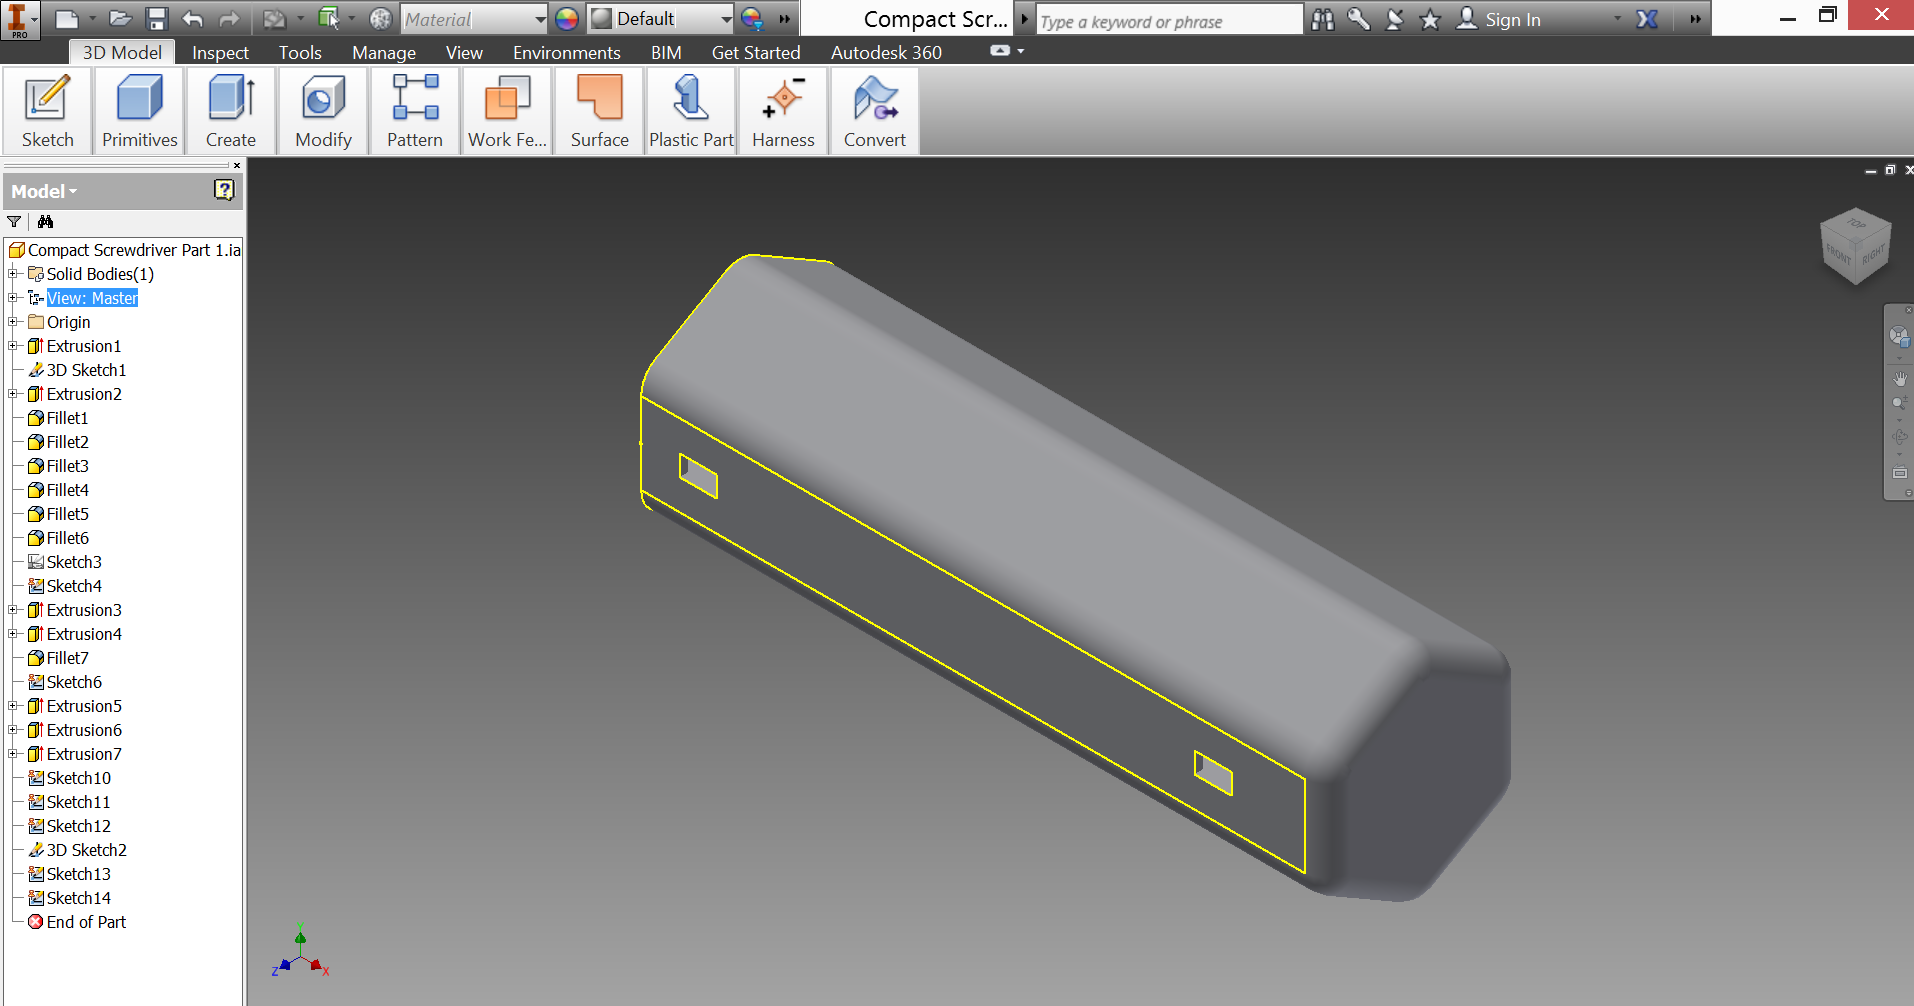Click the appearance sphere swatch beside Default

tap(601, 19)
